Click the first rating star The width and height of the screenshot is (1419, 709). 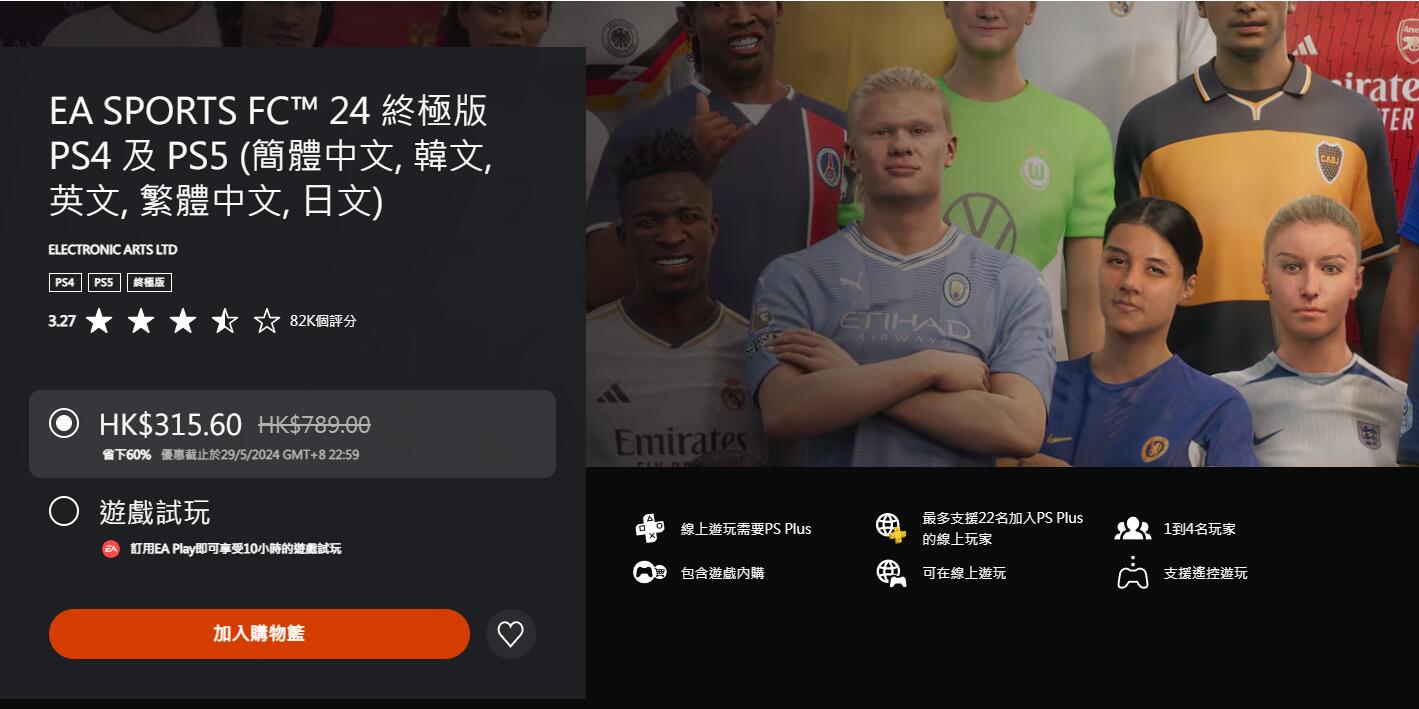[x=99, y=321]
